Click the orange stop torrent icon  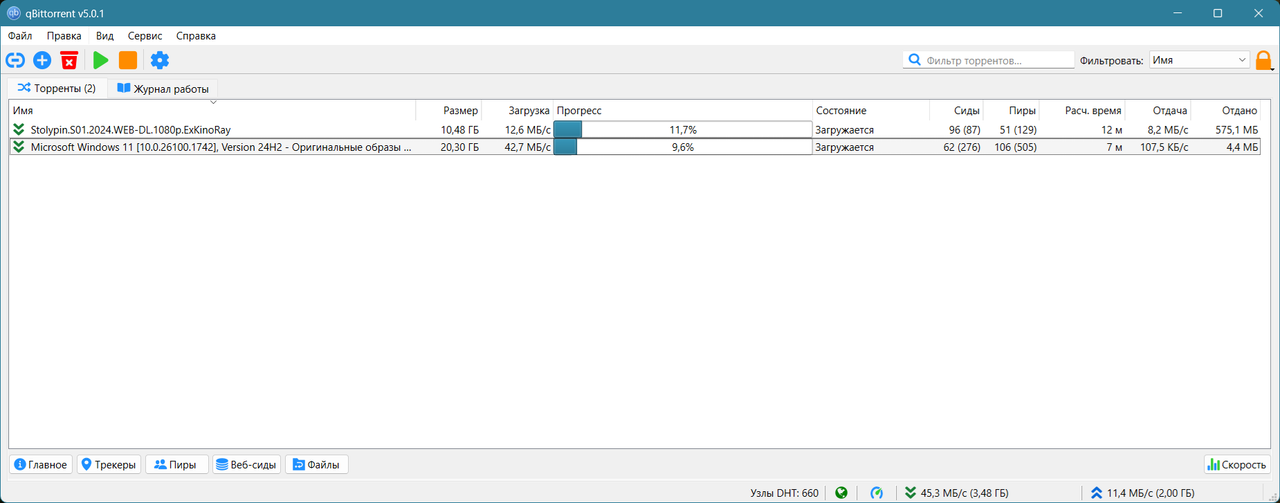[x=128, y=60]
